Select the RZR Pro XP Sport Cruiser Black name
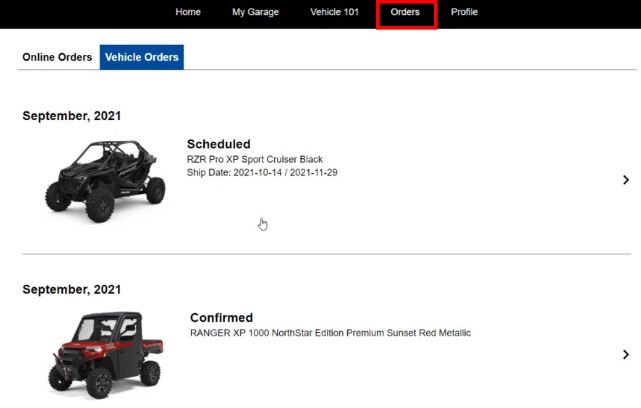The height and width of the screenshot is (408, 641). coord(254,159)
